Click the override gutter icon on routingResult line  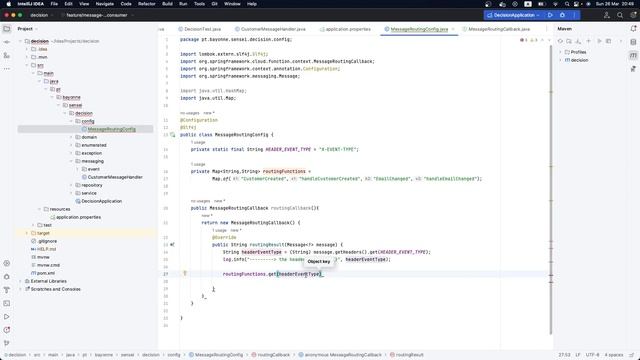coord(172,244)
